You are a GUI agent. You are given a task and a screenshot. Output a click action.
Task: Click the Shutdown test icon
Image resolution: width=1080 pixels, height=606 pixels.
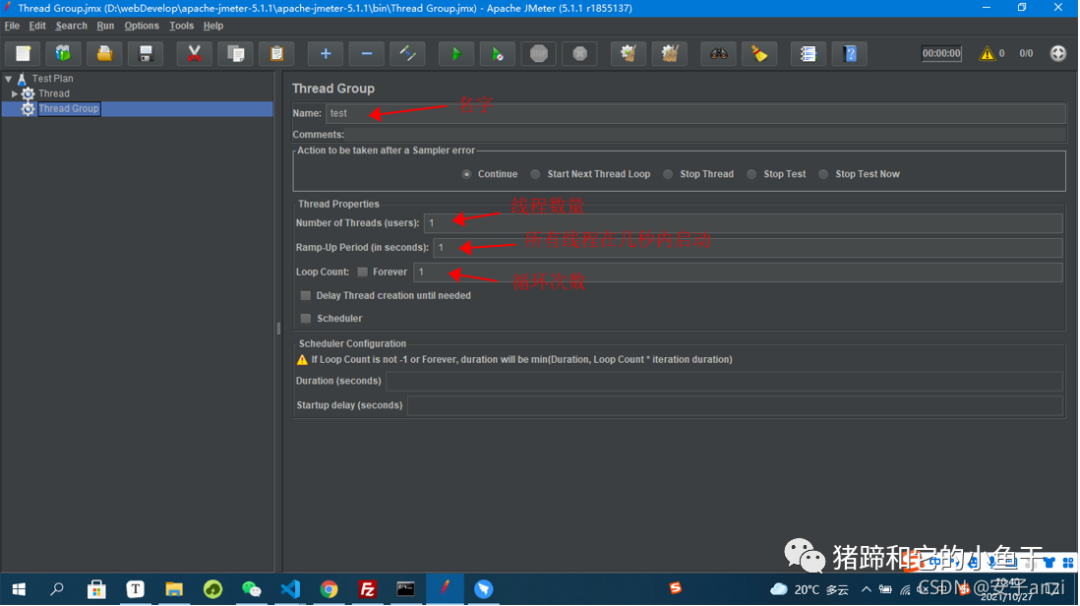pyautogui.click(x=580, y=54)
